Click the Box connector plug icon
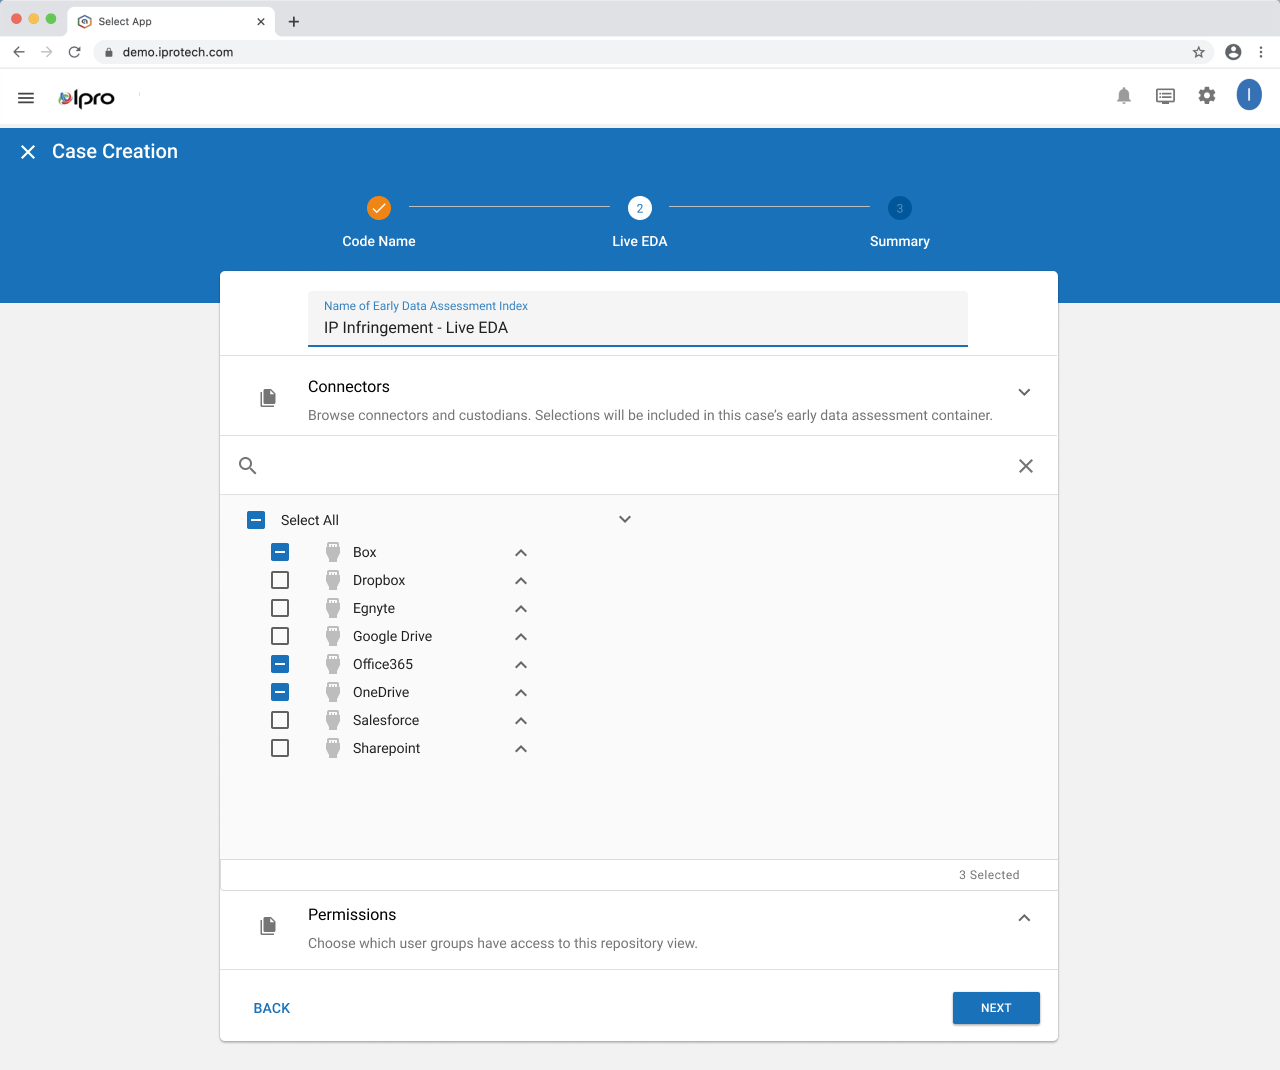The image size is (1280, 1070). (x=332, y=551)
